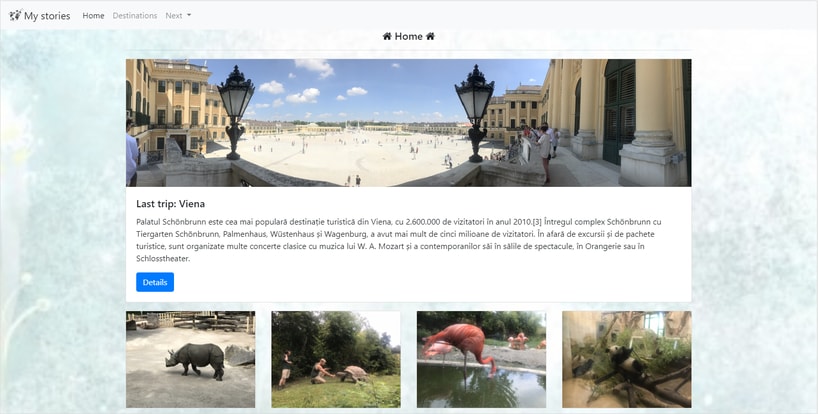Click the Last trip: Viena title
This screenshot has width=818, height=414.
click(171, 204)
